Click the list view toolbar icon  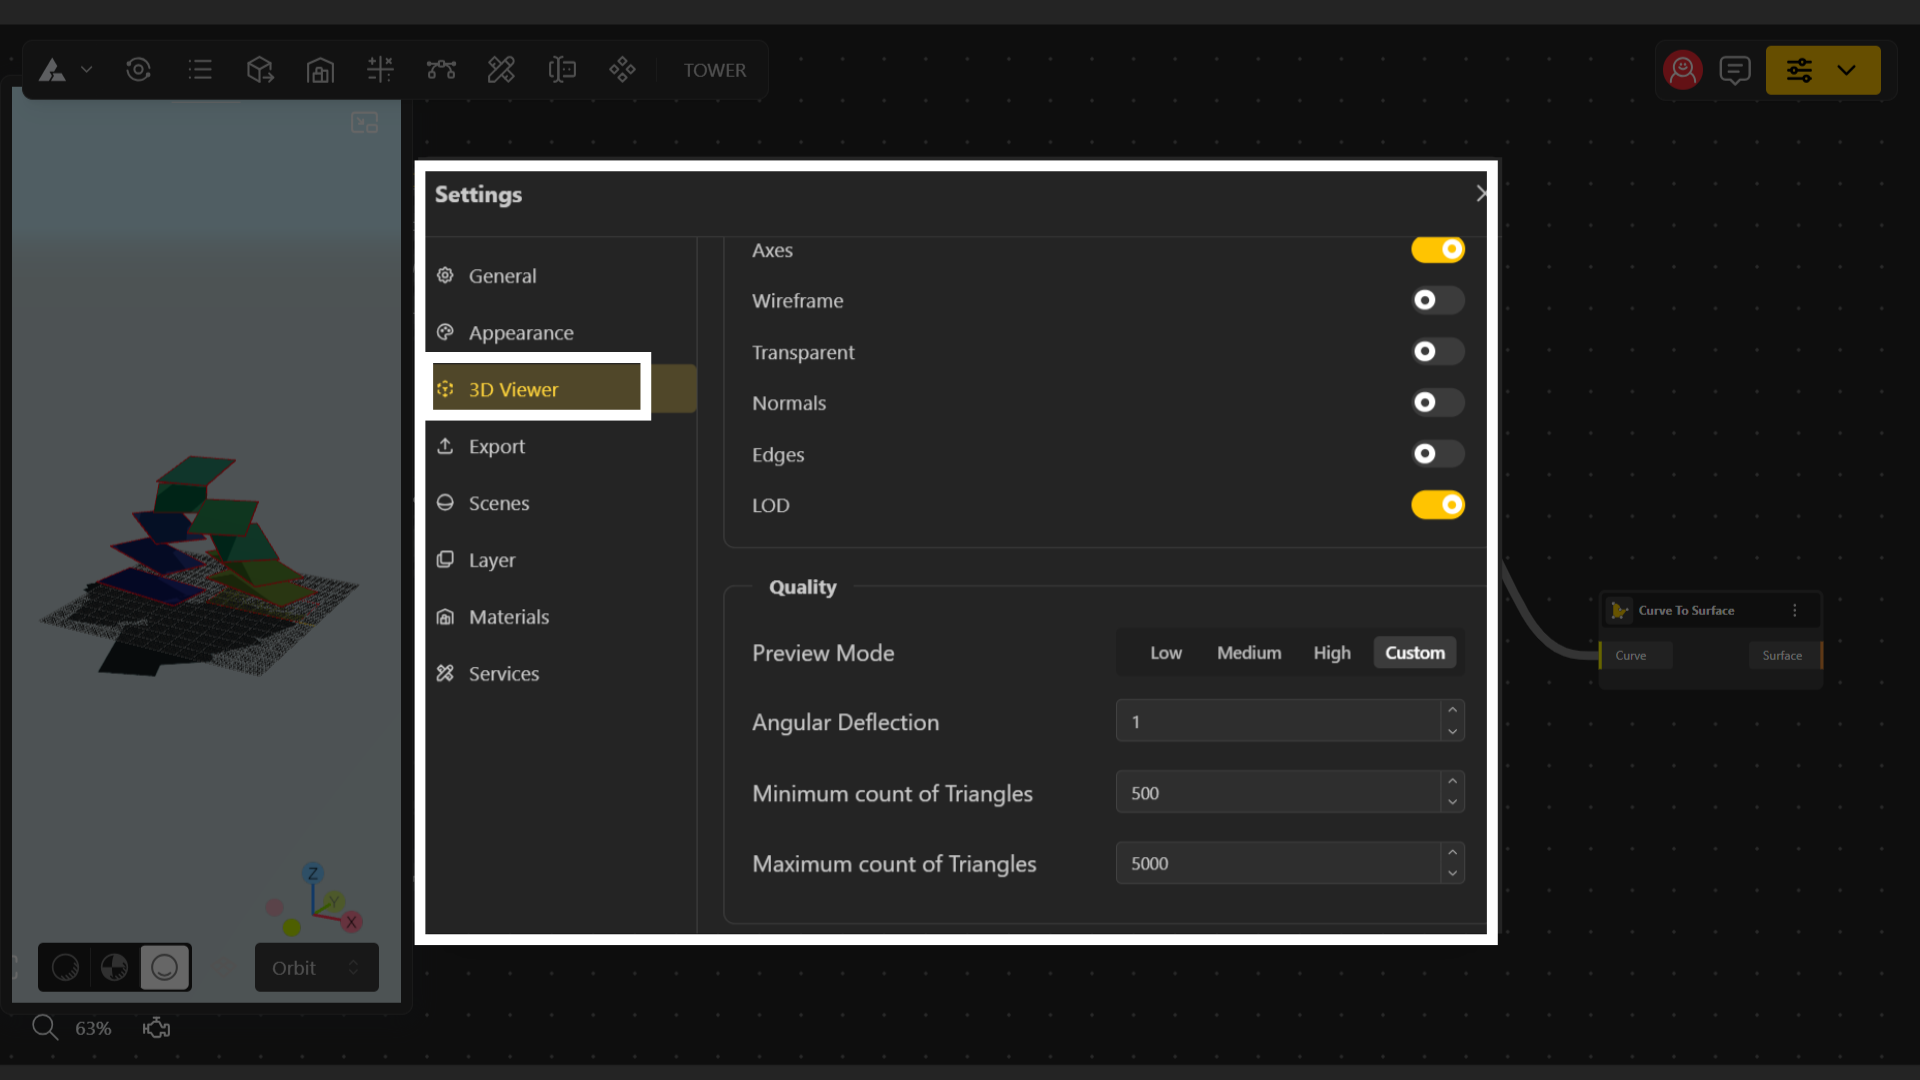click(x=200, y=70)
